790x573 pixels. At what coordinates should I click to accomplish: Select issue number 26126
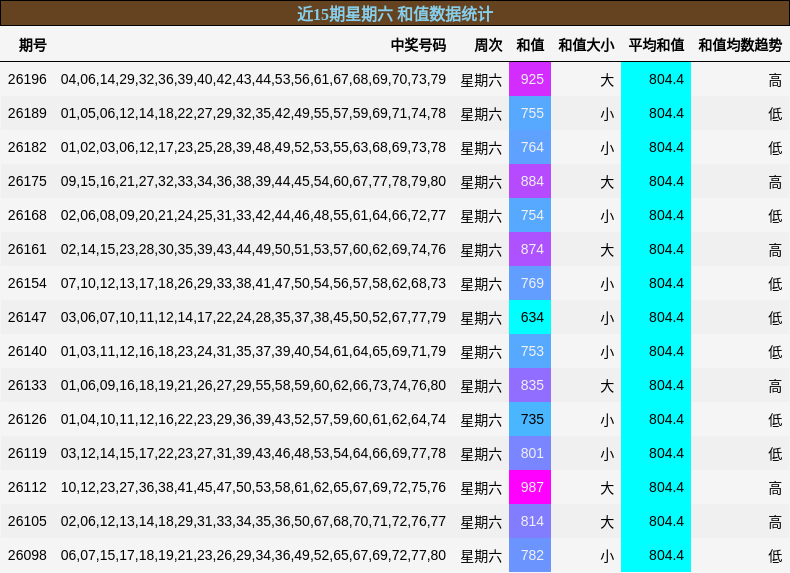27,420
